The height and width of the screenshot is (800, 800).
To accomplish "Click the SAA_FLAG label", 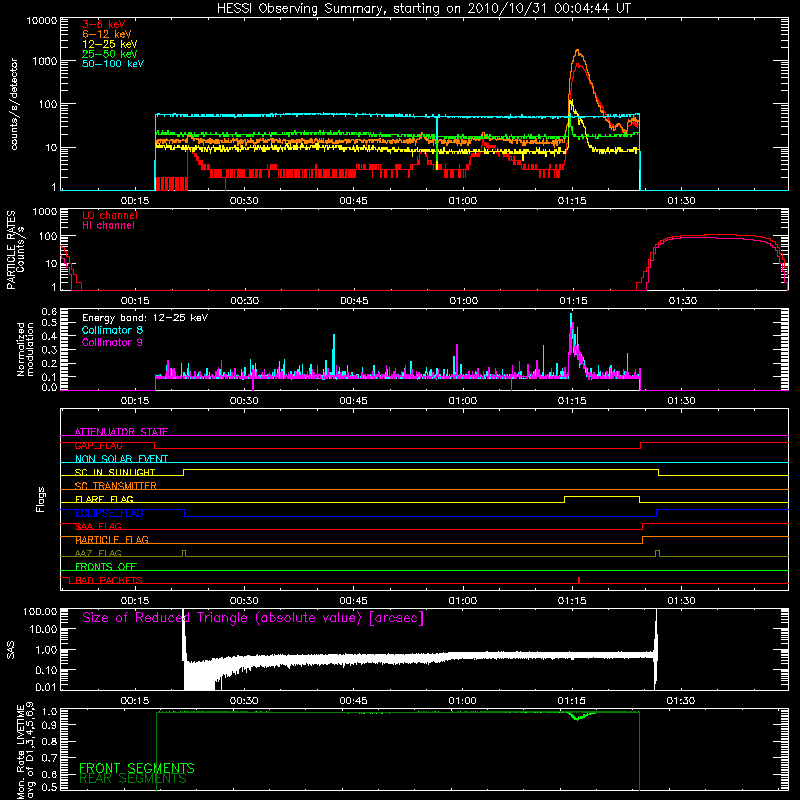I will (98, 526).
